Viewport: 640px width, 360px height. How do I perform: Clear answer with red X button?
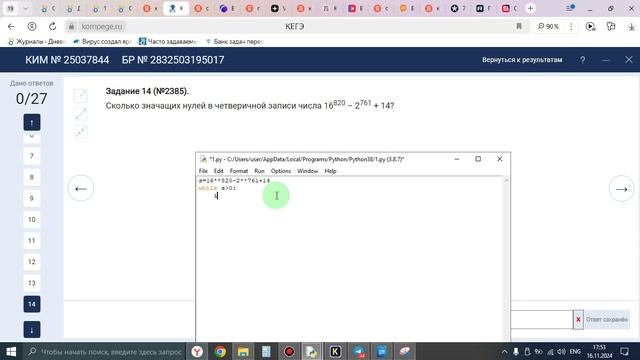(578, 320)
